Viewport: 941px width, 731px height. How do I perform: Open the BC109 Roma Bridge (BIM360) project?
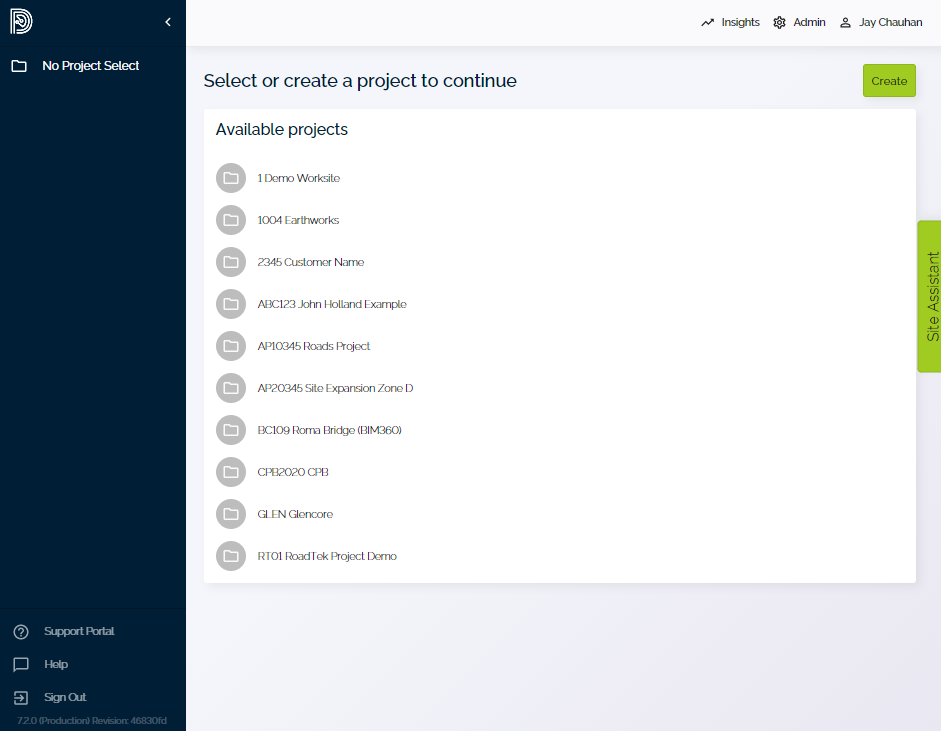[x=329, y=430]
